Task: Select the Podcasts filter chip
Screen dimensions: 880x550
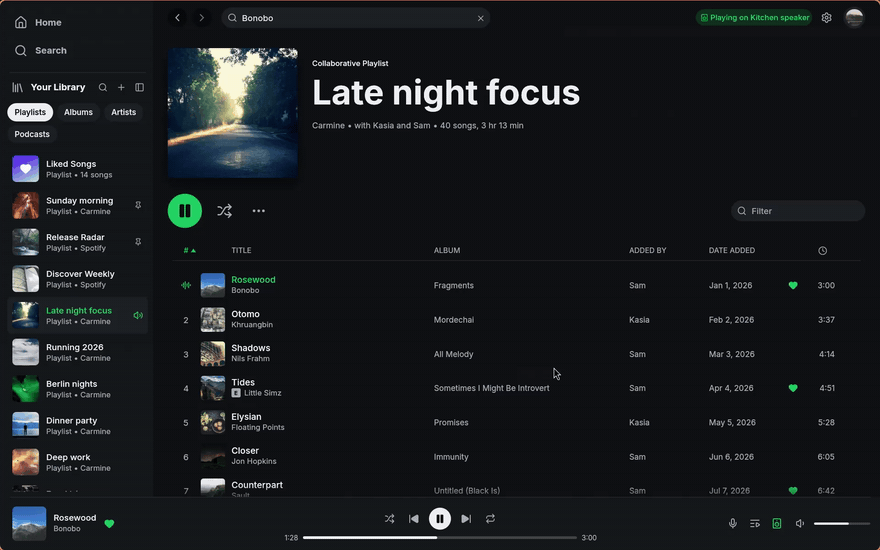Action: point(32,134)
